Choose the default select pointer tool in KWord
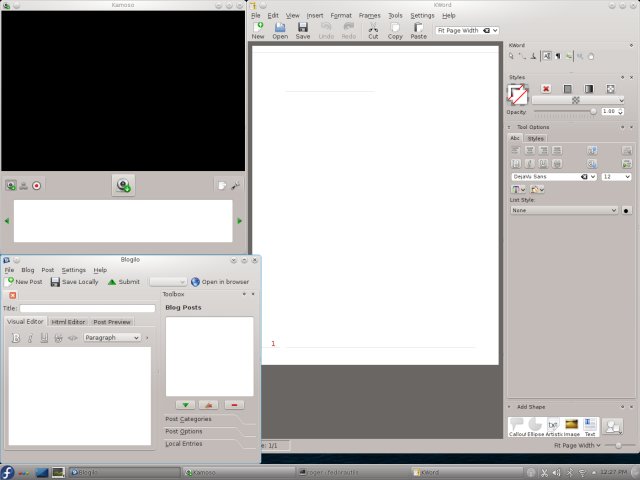The height and width of the screenshot is (480, 640). click(x=511, y=56)
